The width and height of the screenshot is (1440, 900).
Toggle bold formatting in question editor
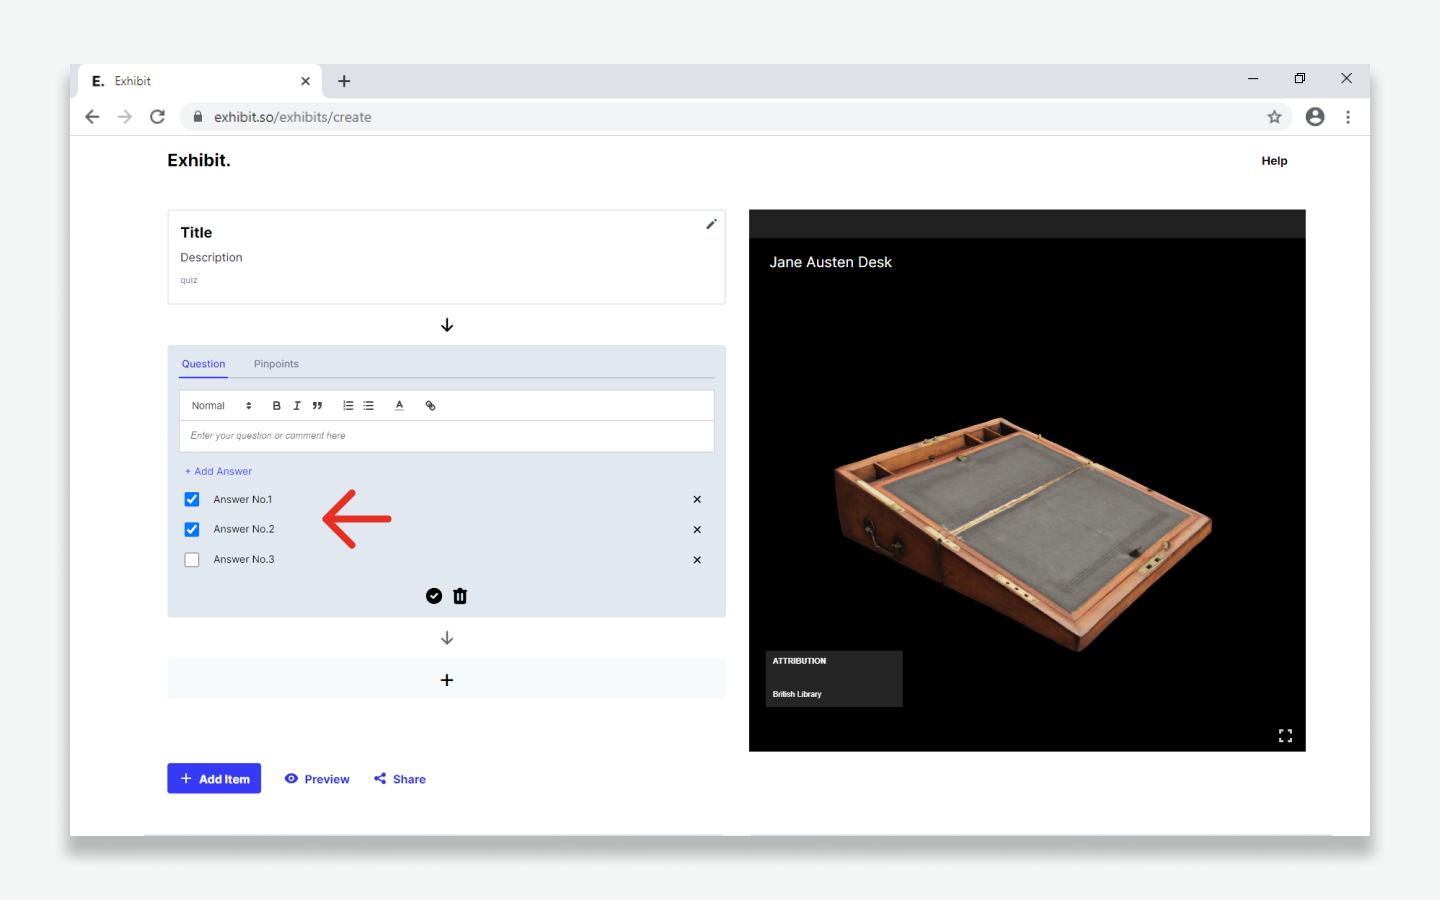(x=277, y=406)
